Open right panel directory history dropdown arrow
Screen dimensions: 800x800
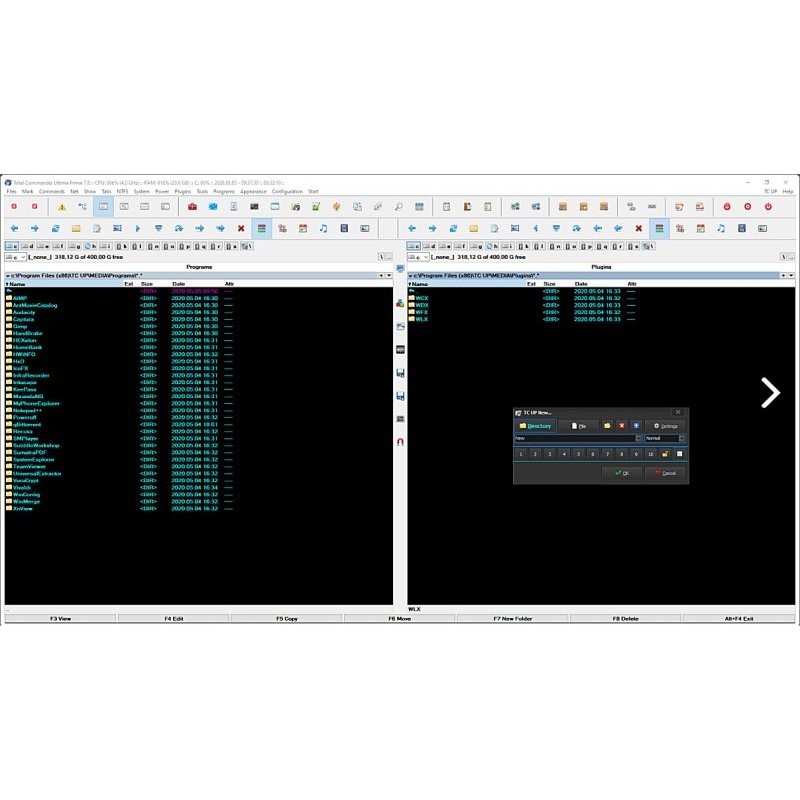click(791, 276)
